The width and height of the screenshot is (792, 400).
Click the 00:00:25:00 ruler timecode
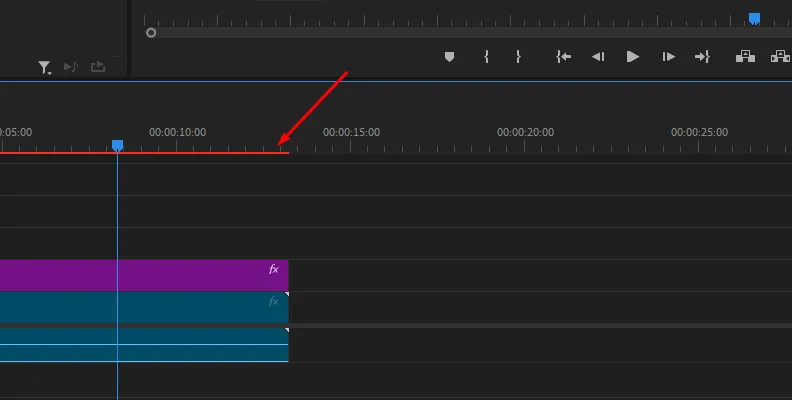coord(699,132)
